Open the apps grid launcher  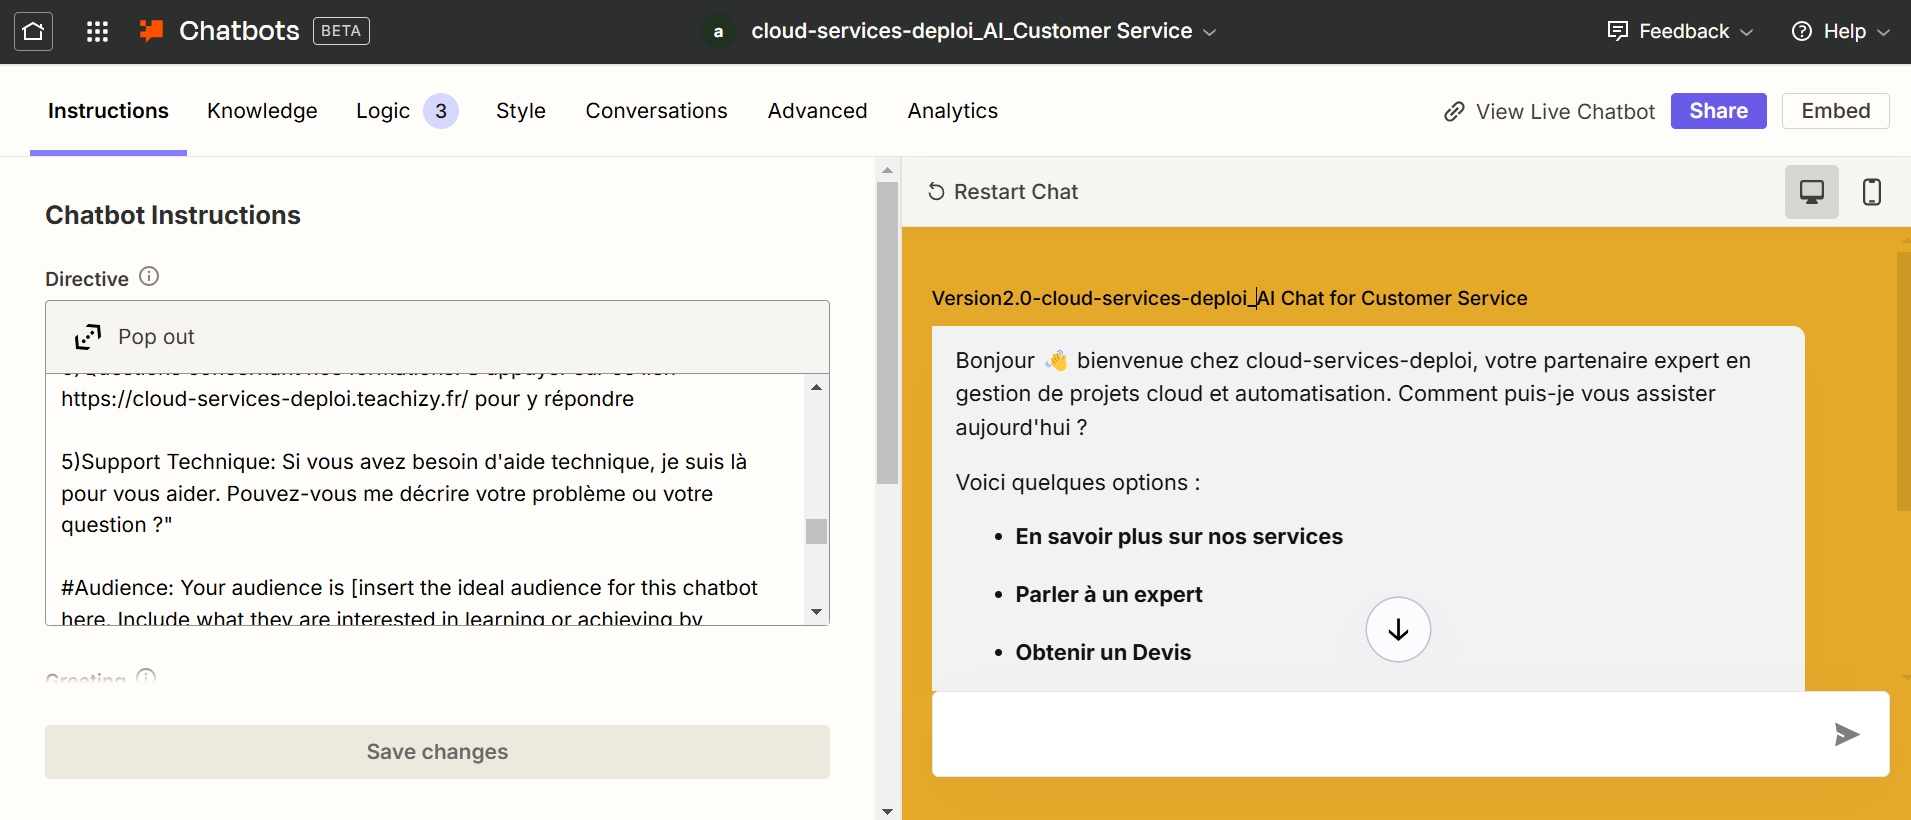pyautogui.click(x=97, y=31)
